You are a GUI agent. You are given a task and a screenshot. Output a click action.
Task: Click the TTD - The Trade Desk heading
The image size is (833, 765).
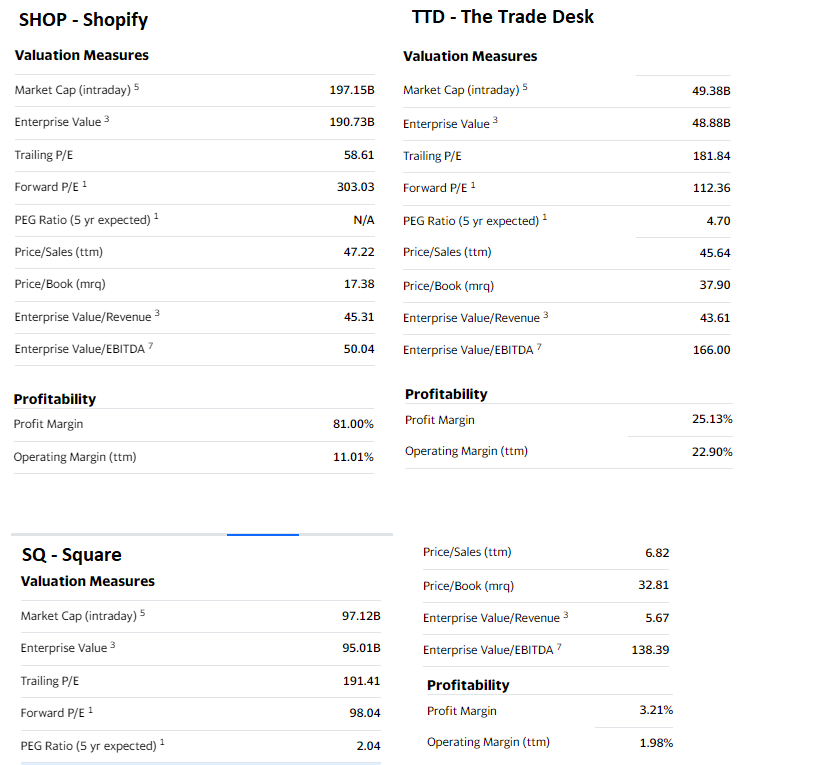[502, 17]
